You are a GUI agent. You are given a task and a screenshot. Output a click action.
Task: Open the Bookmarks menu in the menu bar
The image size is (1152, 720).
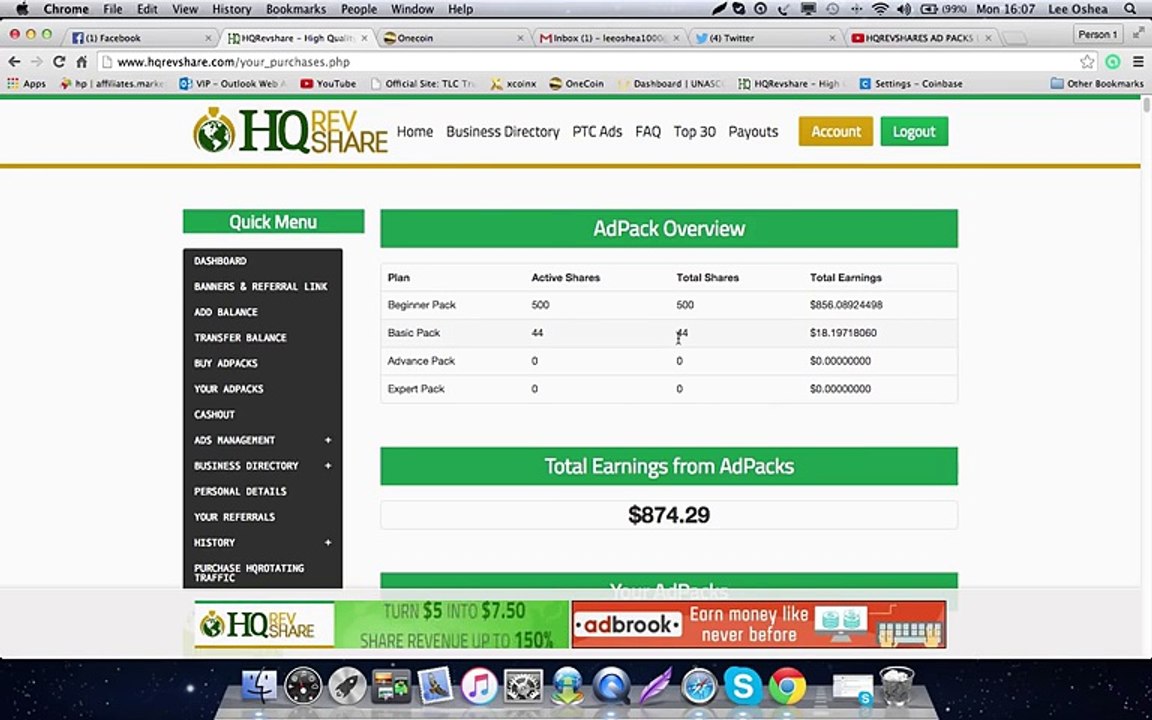coord(296,9)
